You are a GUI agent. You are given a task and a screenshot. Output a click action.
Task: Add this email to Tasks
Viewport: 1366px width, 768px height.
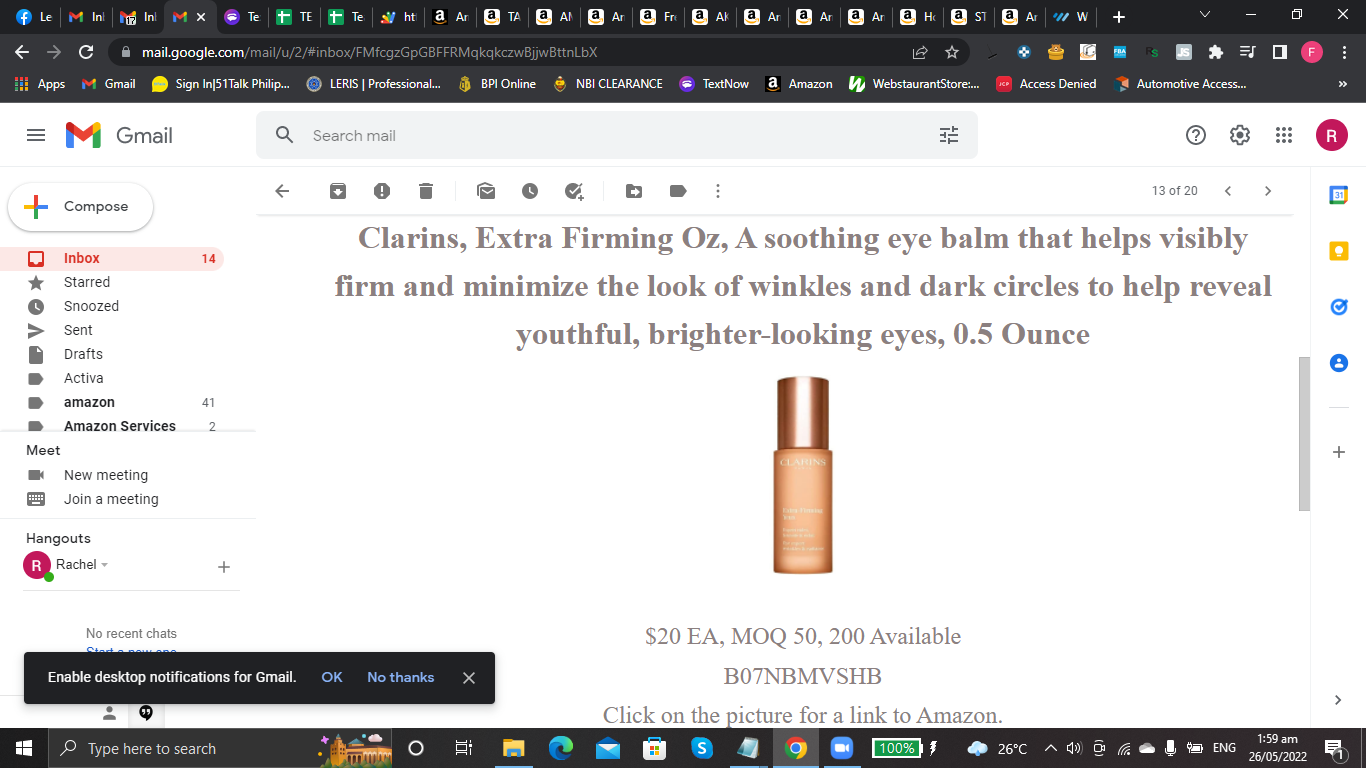tap(574, 191)
